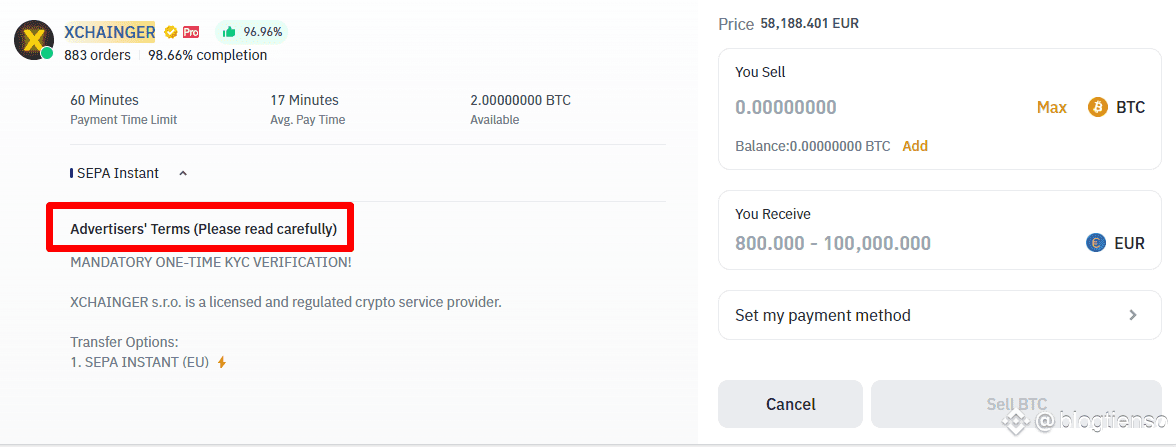Click the 96.96% positive rating pill
The image size is (1176, 447).
(252, 32)
